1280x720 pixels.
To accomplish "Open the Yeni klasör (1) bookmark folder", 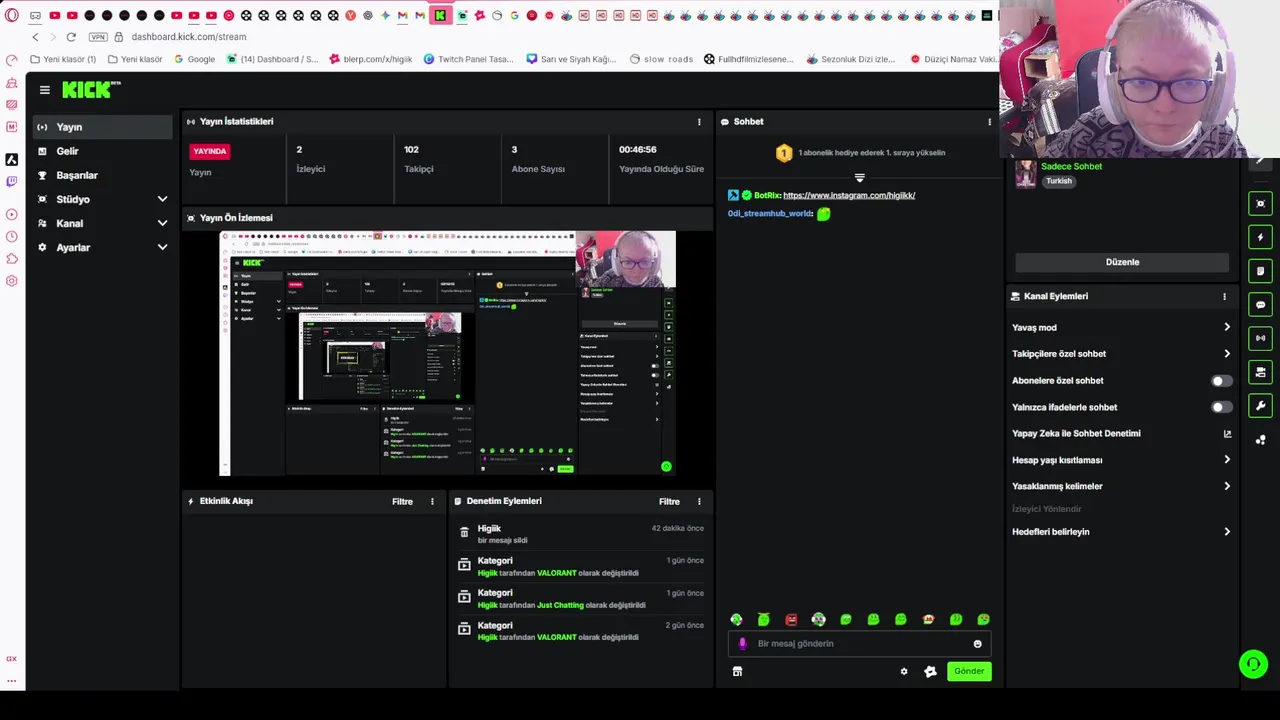I will click(63, 59).
